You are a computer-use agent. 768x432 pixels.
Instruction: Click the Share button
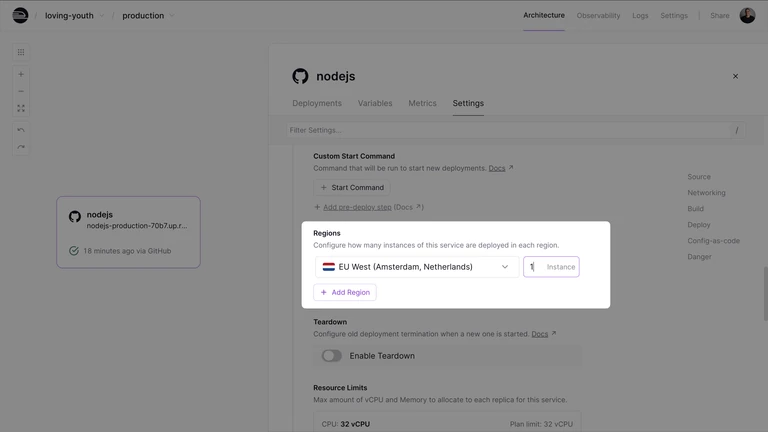pyautogui.click(x=720, y=16)
